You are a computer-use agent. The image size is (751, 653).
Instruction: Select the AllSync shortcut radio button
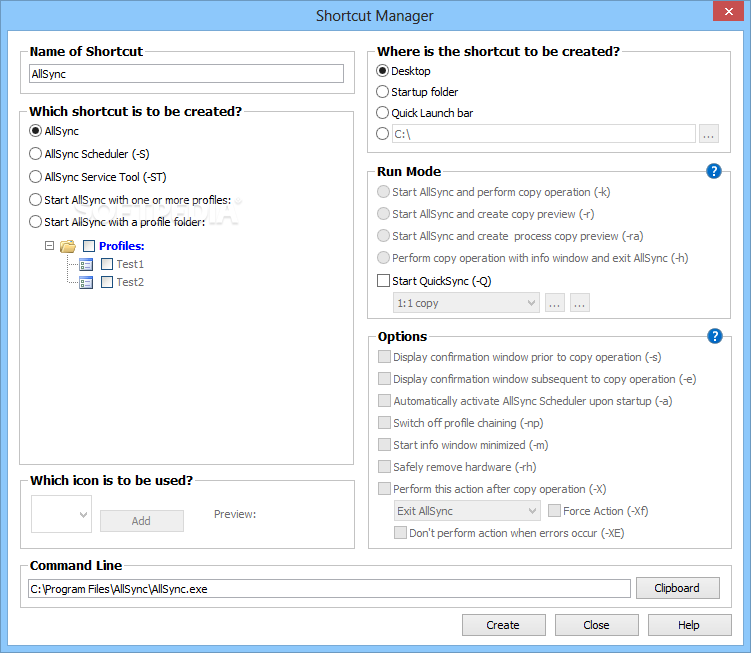coord(35,131)
